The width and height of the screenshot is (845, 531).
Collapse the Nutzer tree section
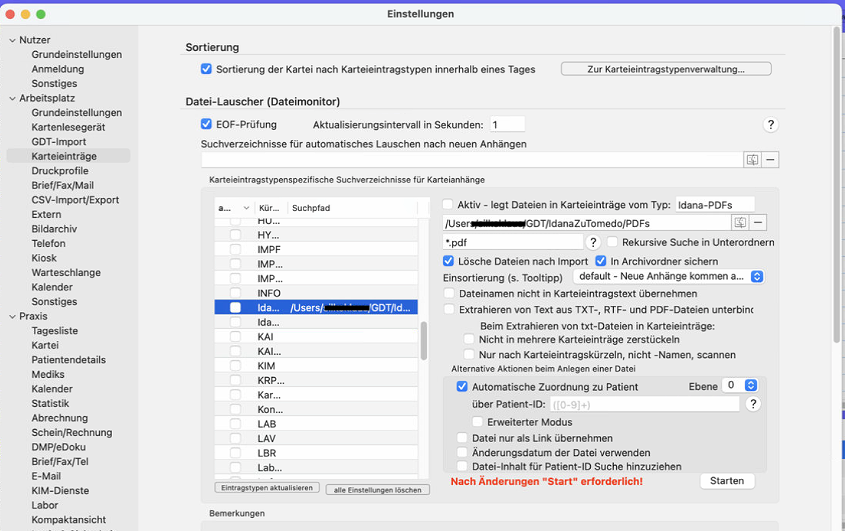coord(12,40)
